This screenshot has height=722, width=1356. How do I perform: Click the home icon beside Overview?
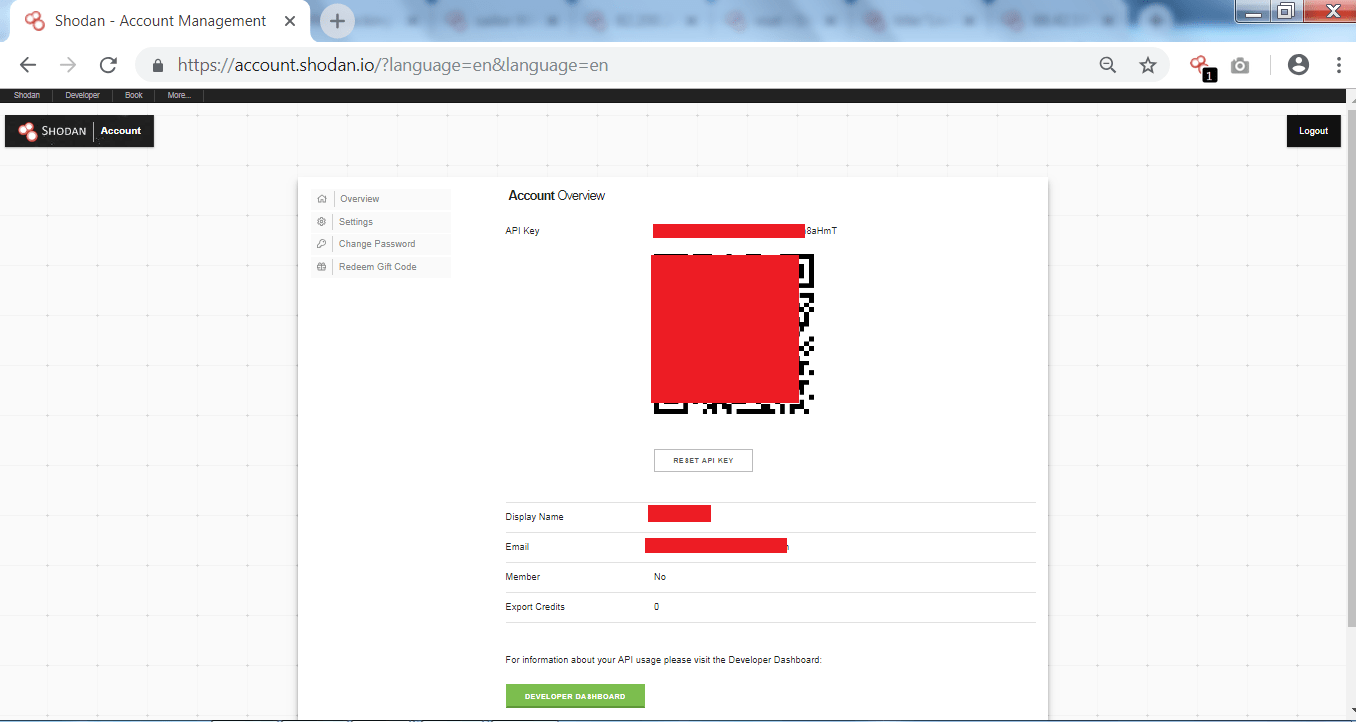322,199
